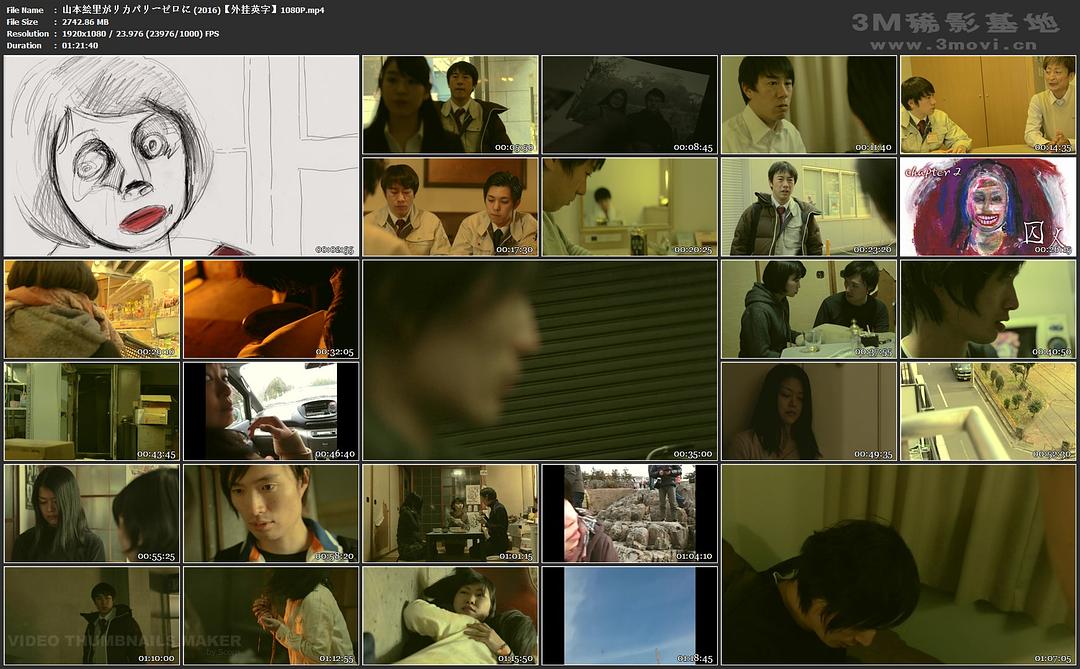Select the car interior thumbnail at 00:46:40
This screenshot has width=1080, height=669.
pos(270,411)
